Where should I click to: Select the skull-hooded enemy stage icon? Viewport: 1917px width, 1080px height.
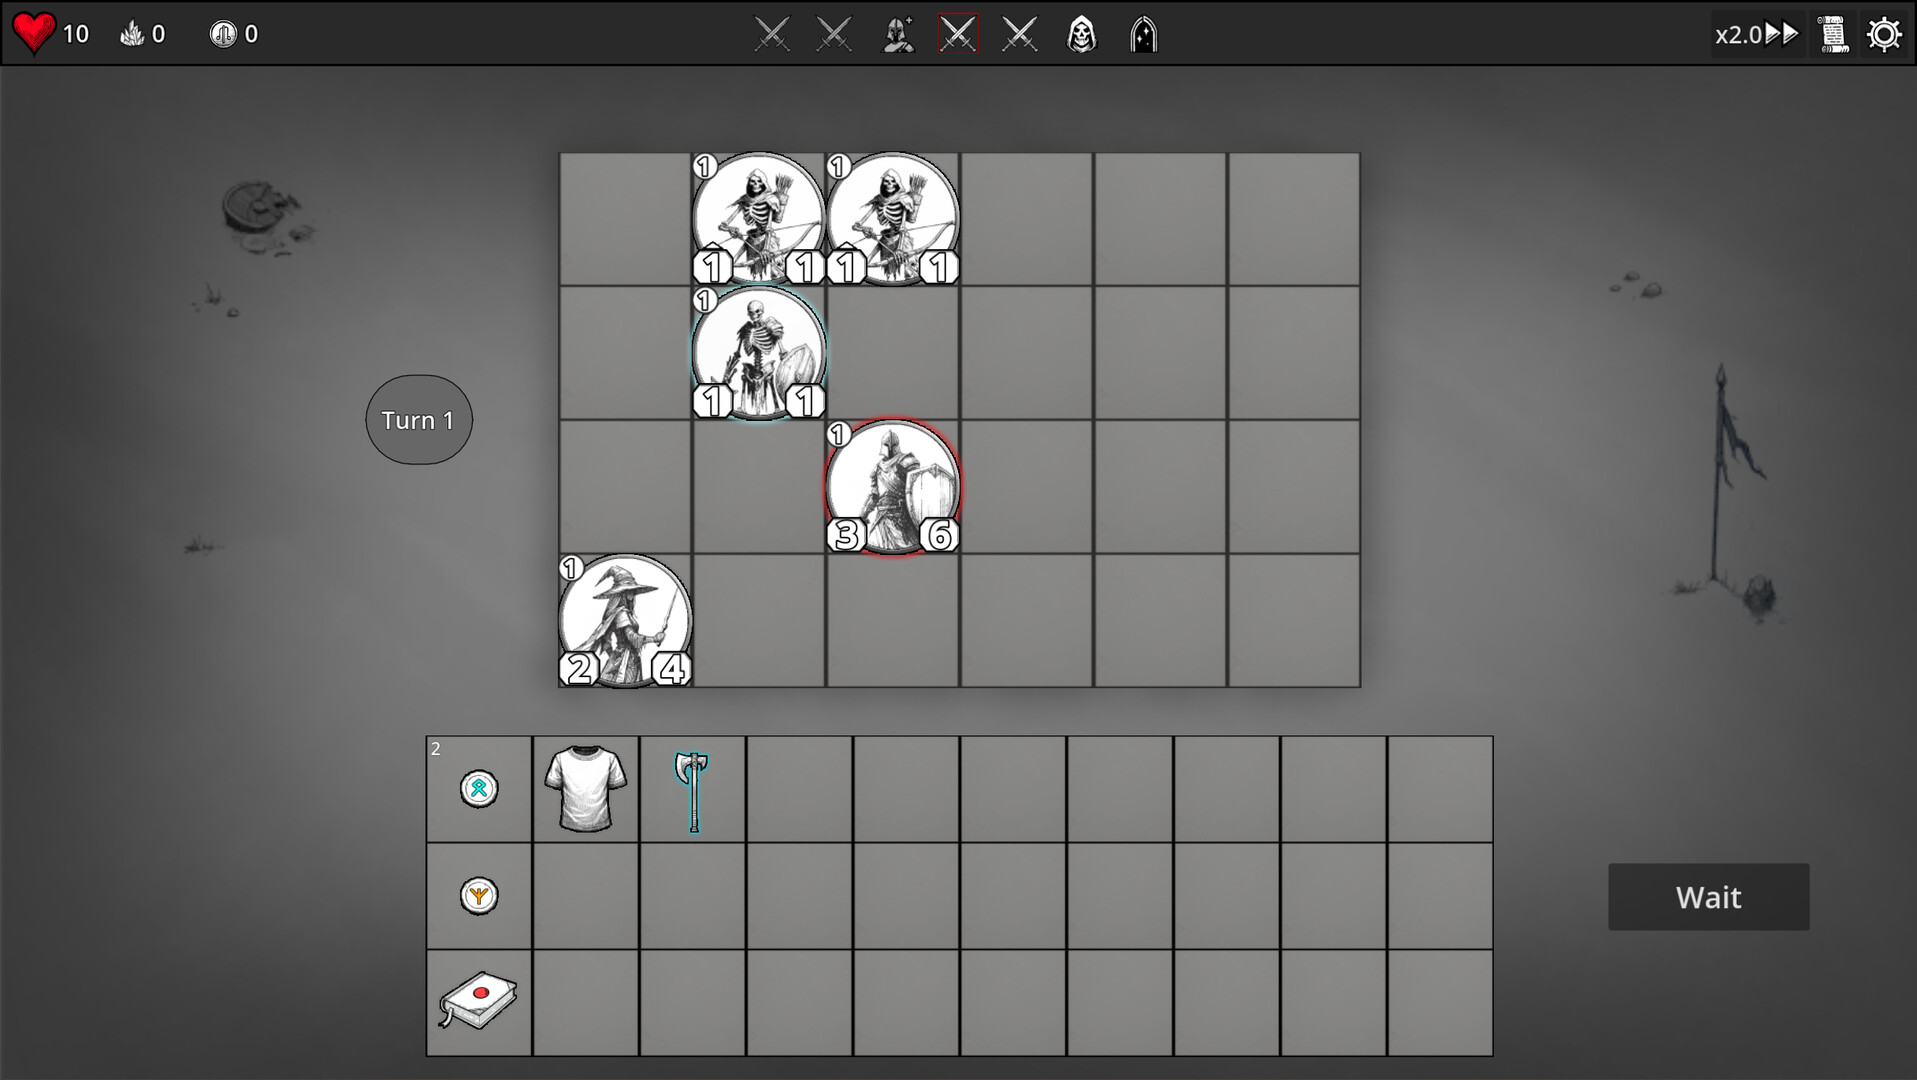[1081, 34]
